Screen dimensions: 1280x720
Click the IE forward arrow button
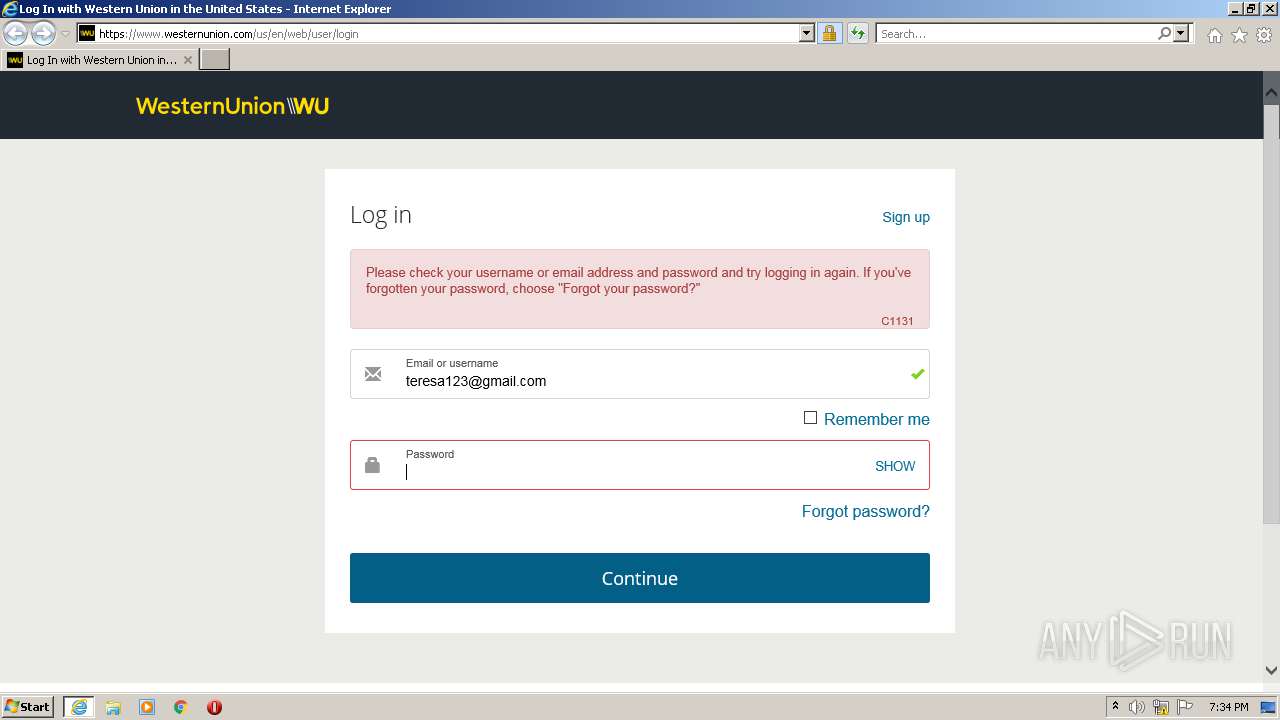pyautogui.click(x=43, y=33)
